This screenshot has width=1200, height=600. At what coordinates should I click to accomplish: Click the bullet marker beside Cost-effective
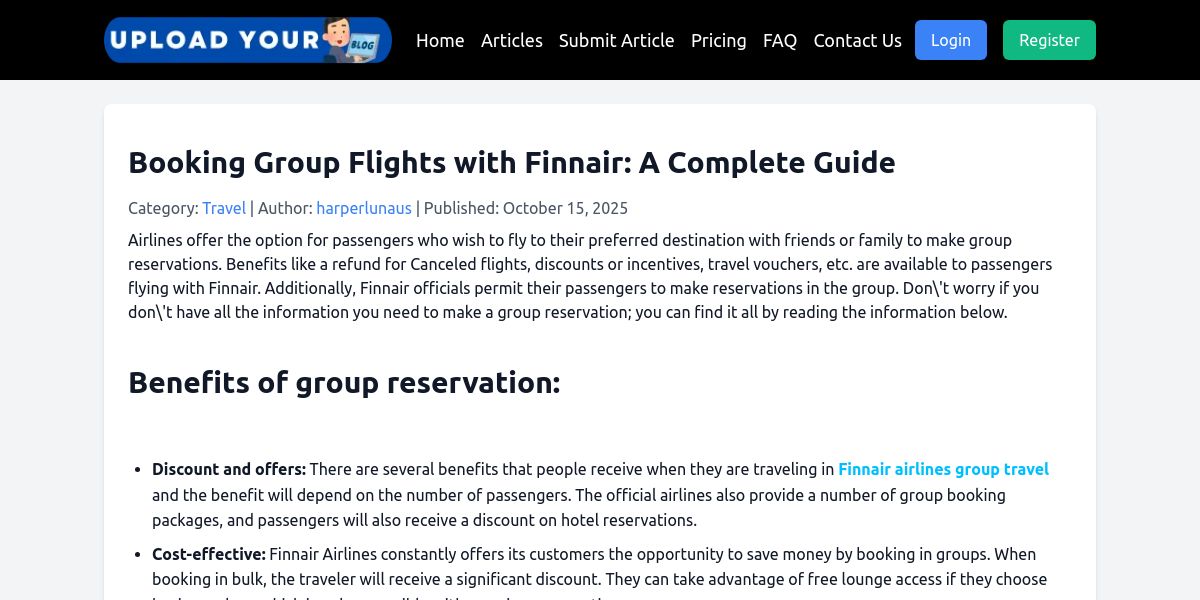(x=138, y=555)
